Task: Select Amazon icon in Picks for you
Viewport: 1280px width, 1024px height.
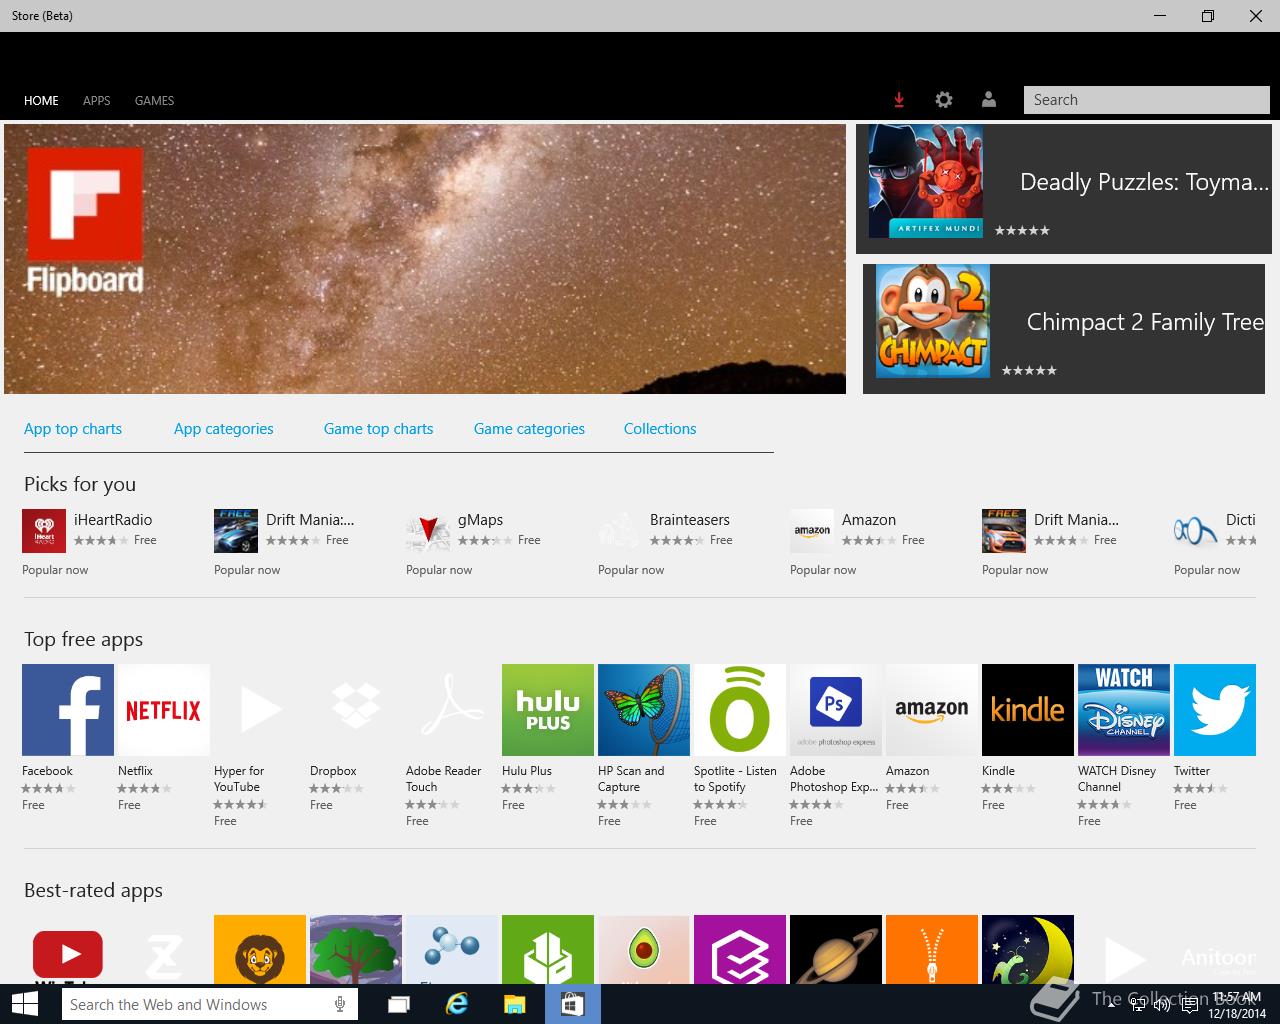Action: 812,531
